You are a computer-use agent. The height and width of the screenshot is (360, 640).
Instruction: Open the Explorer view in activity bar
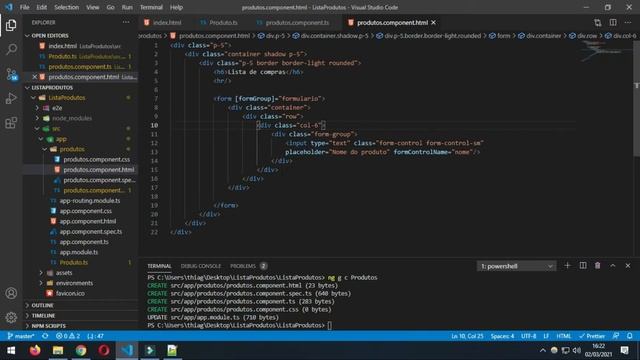pyautogui.click(x=11, y=25)
